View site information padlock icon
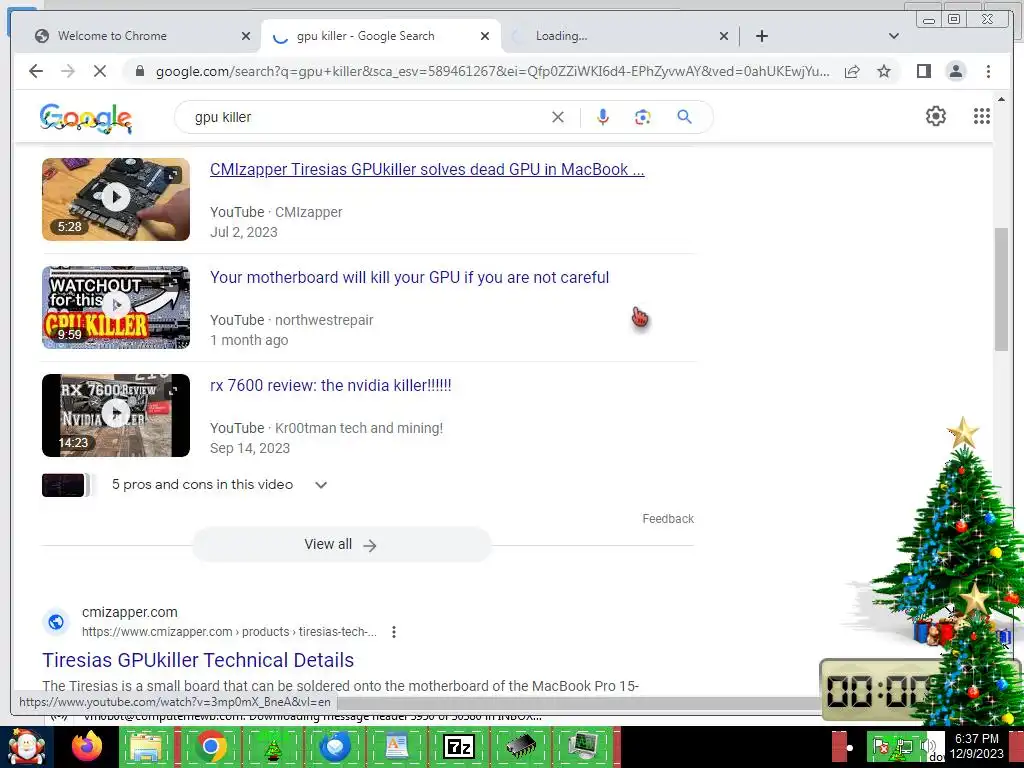1024x768 pixels. 140,71
